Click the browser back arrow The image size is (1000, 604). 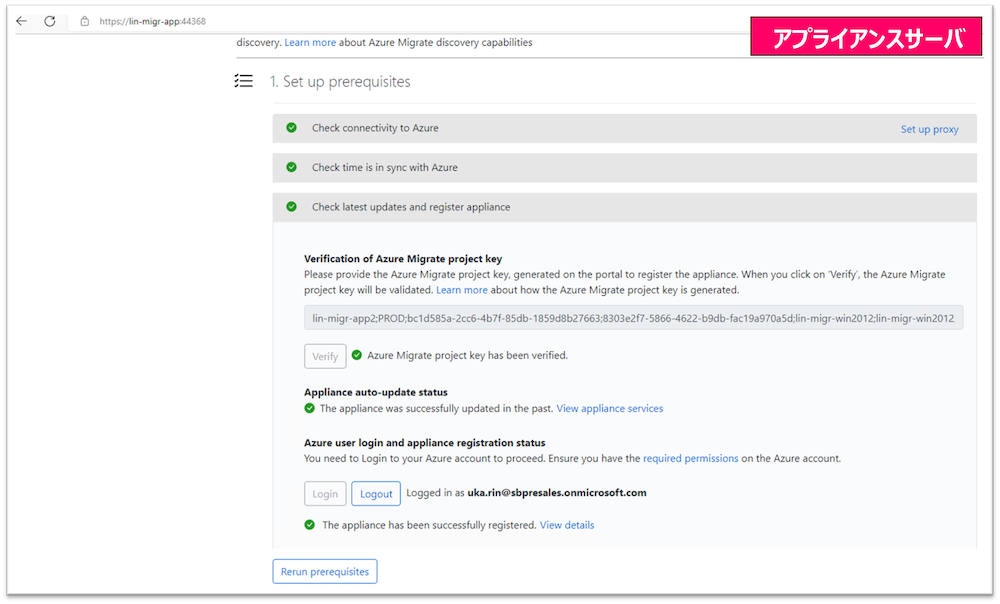point(22,21)
